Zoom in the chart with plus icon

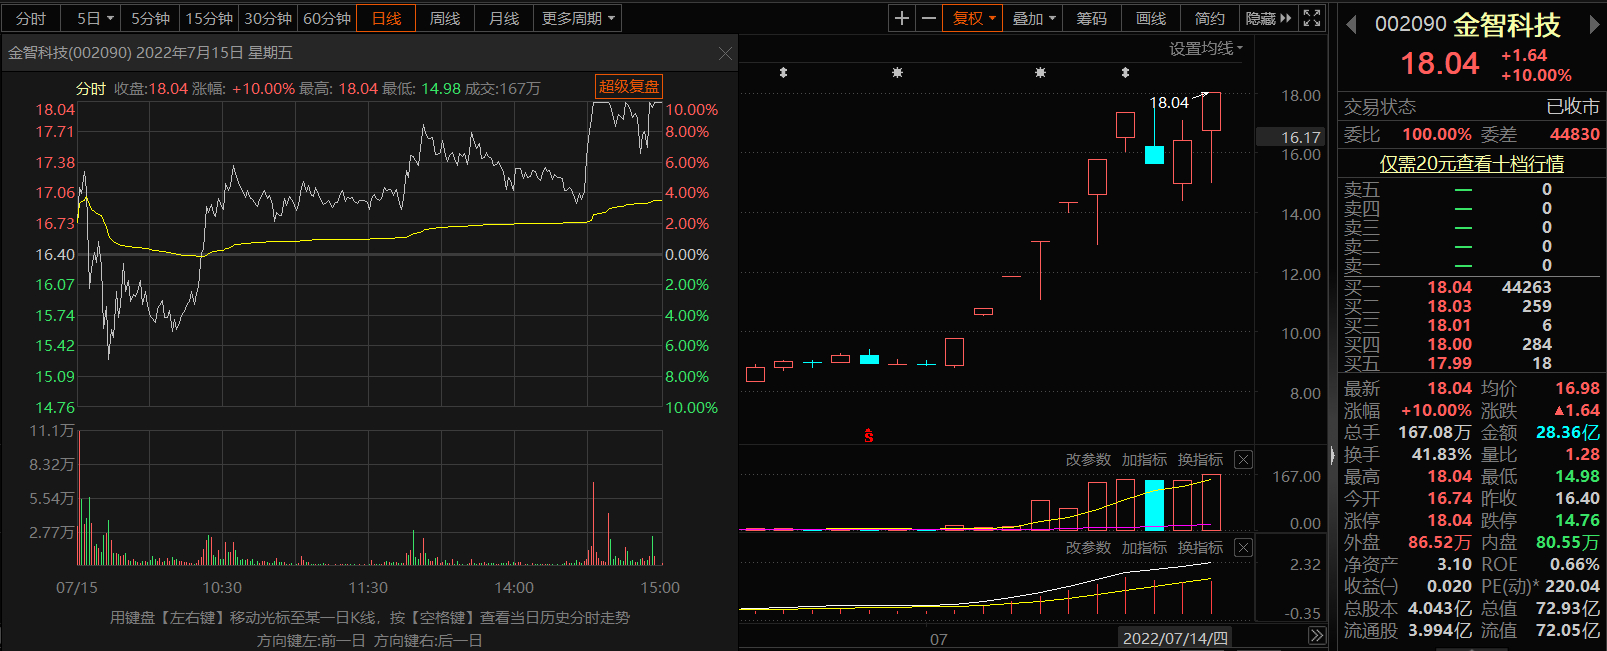click(902, 18)
